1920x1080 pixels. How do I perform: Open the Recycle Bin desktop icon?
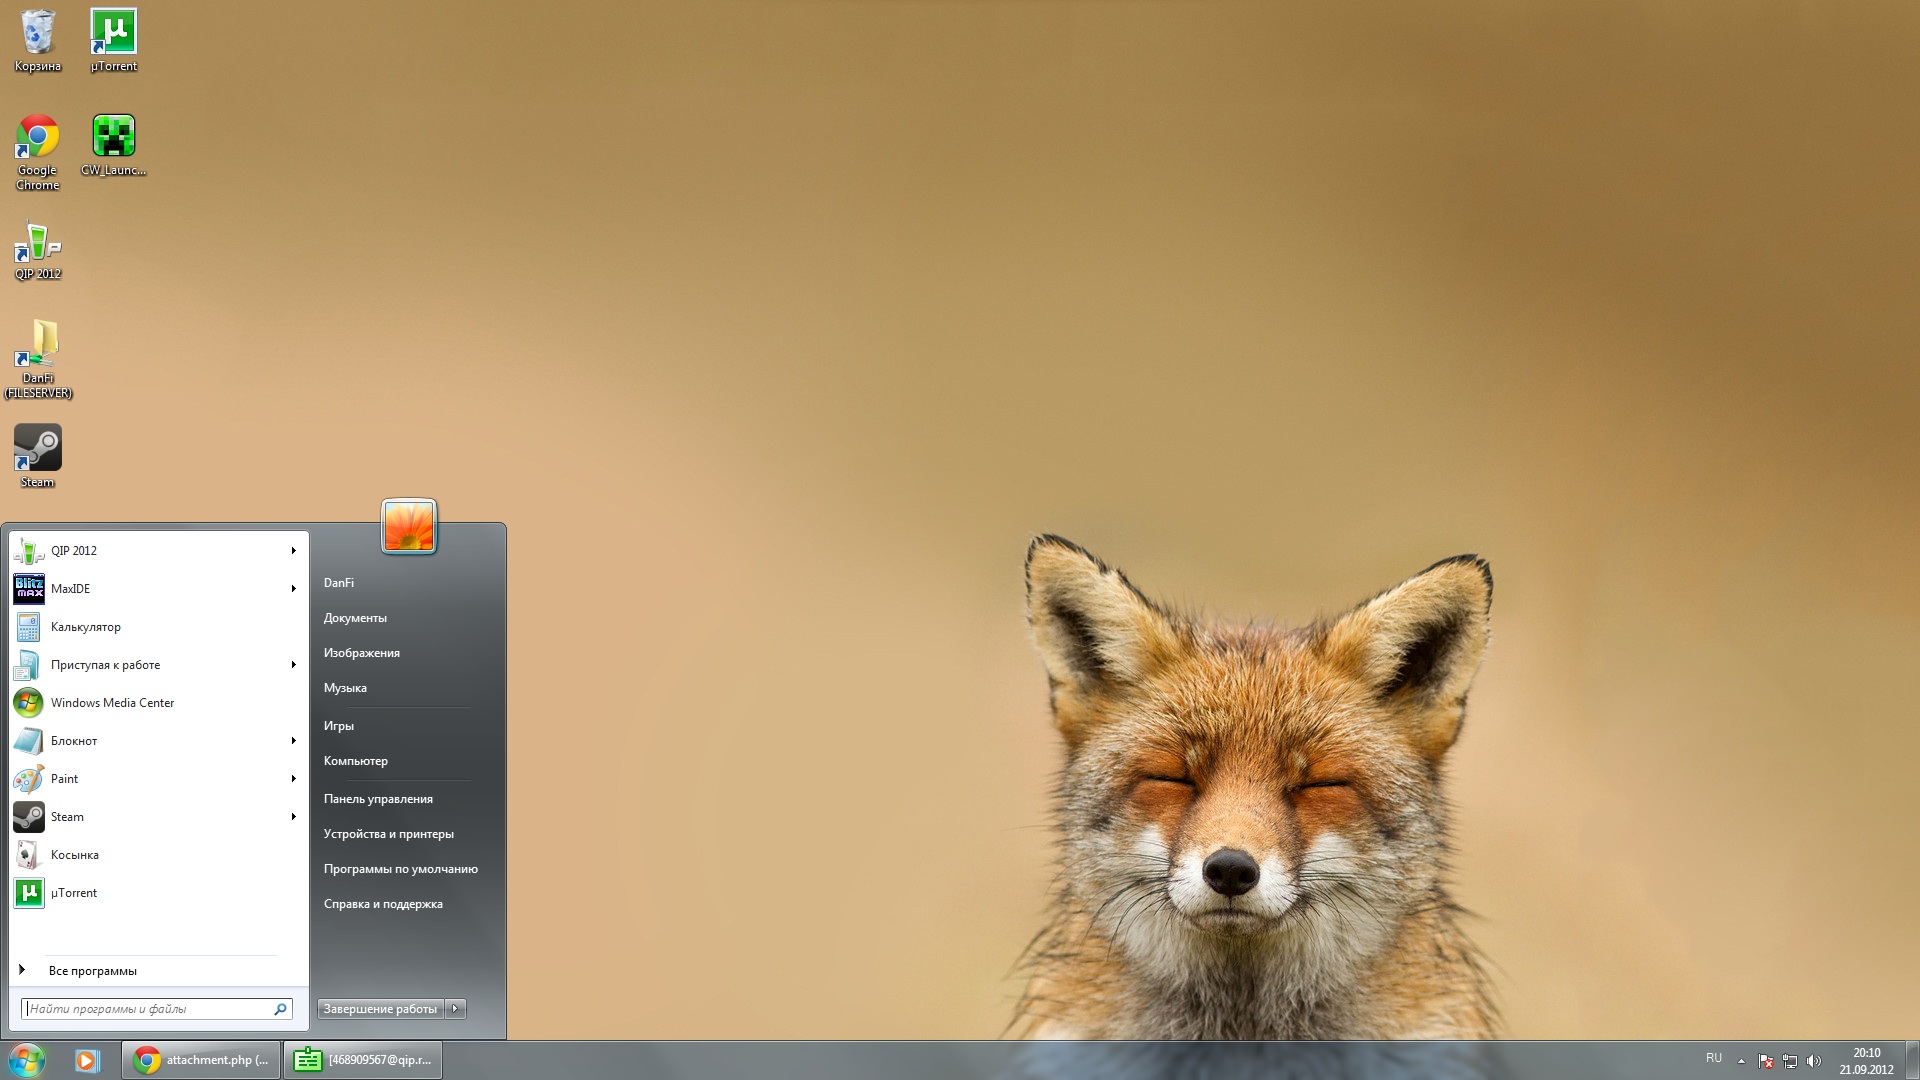(x=38, y=34)
